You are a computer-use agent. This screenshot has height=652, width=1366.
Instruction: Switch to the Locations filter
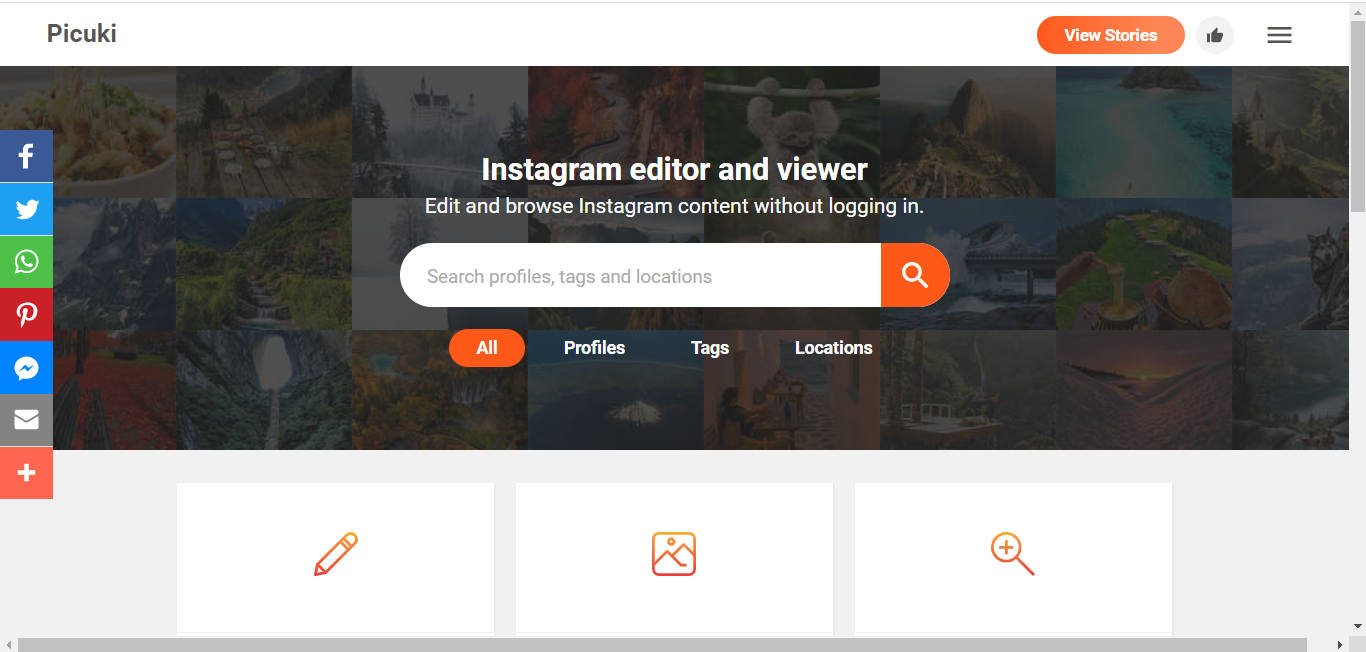point(834,348)
